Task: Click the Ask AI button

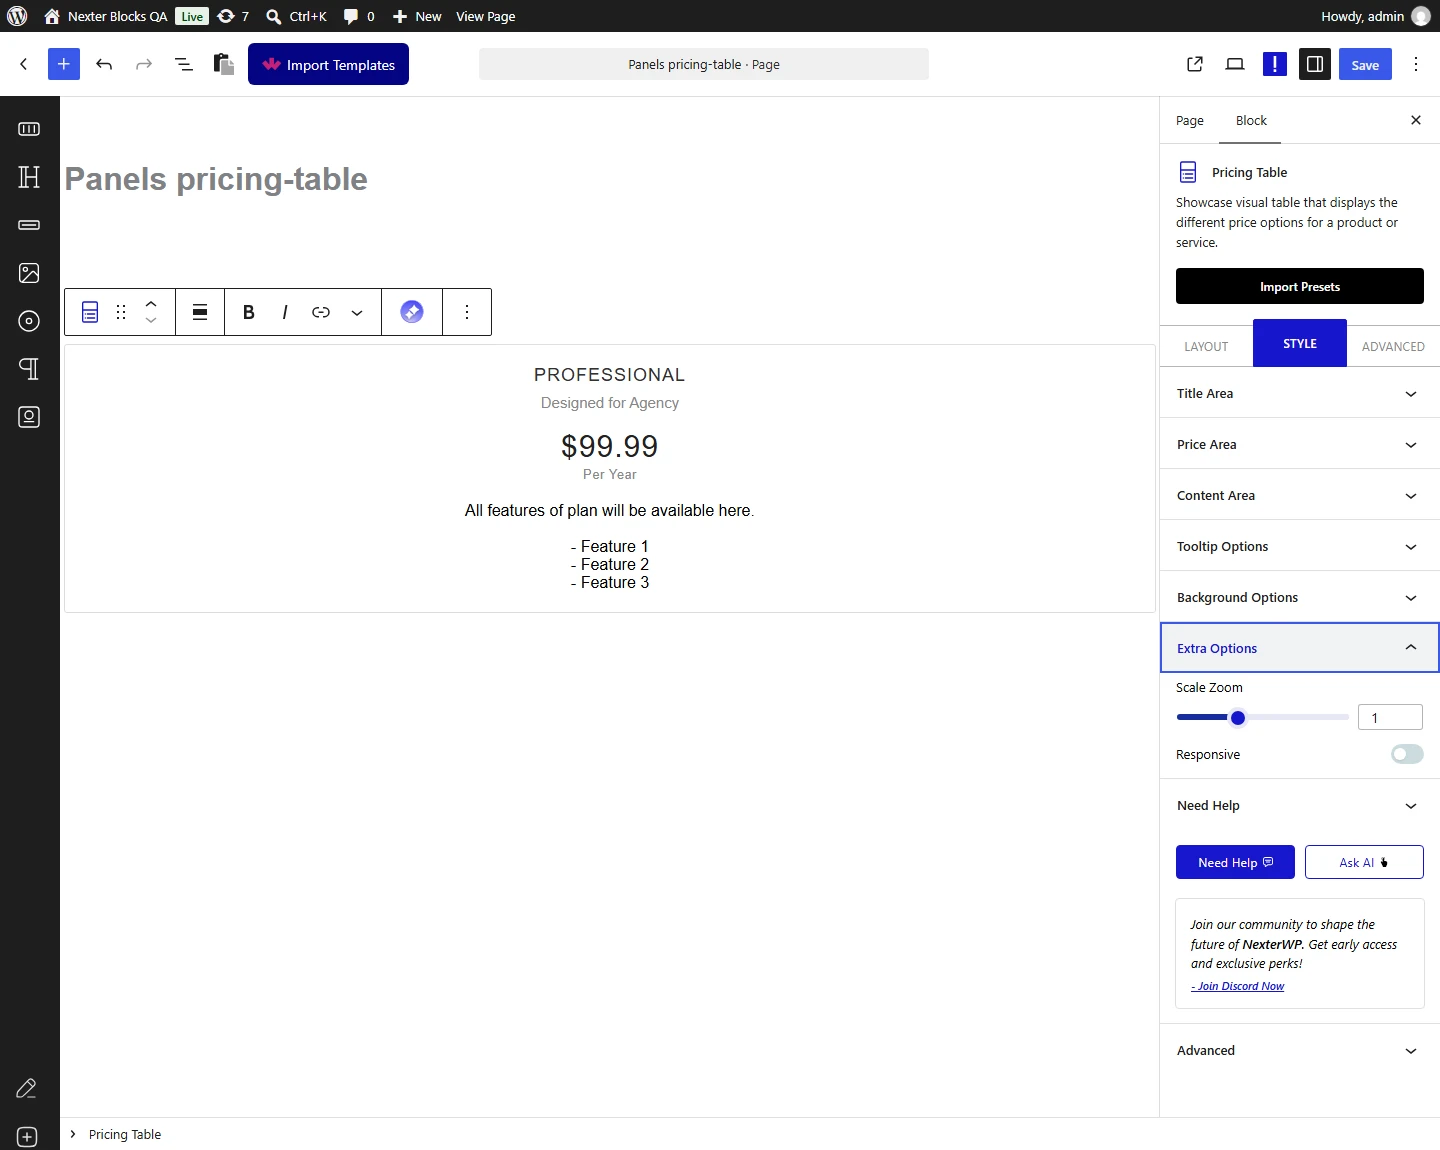Action: (1364, 862)
